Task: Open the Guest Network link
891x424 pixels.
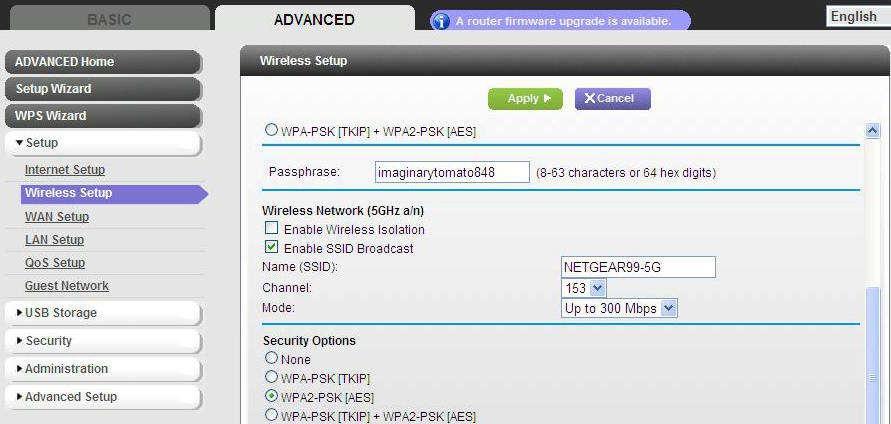Action: click(x=66, y=286)
